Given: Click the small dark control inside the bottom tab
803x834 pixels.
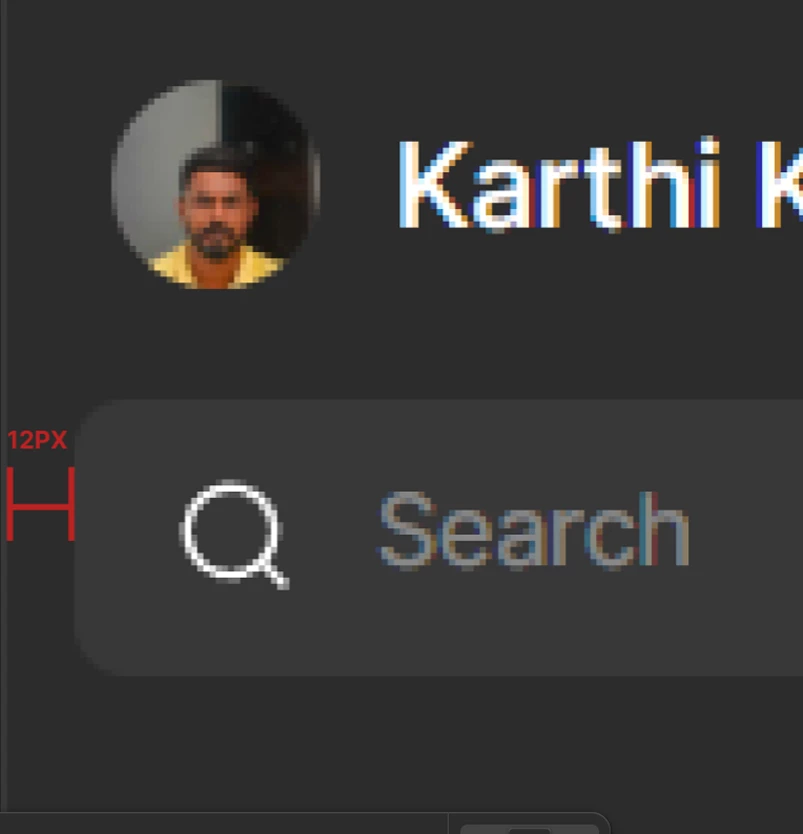Looking at the screenshot, I should (530, 831).
